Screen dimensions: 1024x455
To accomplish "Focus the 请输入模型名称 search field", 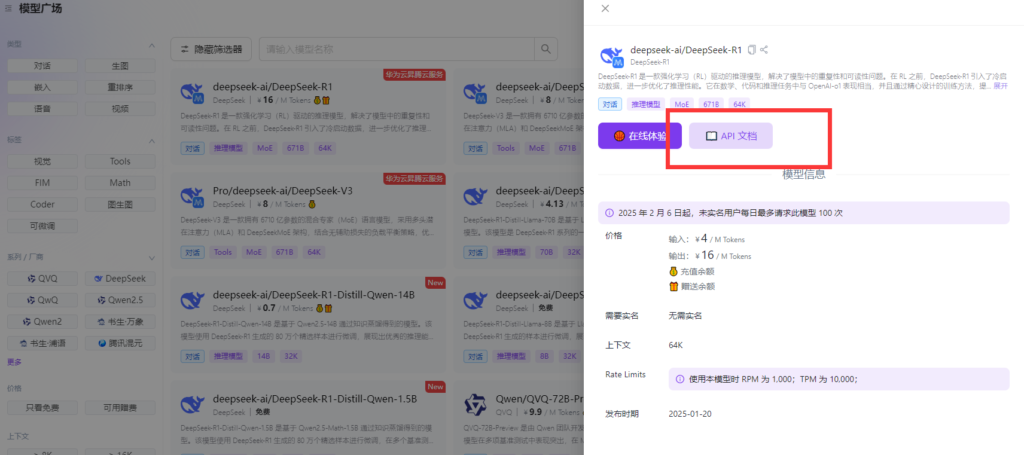I will 396,49.
